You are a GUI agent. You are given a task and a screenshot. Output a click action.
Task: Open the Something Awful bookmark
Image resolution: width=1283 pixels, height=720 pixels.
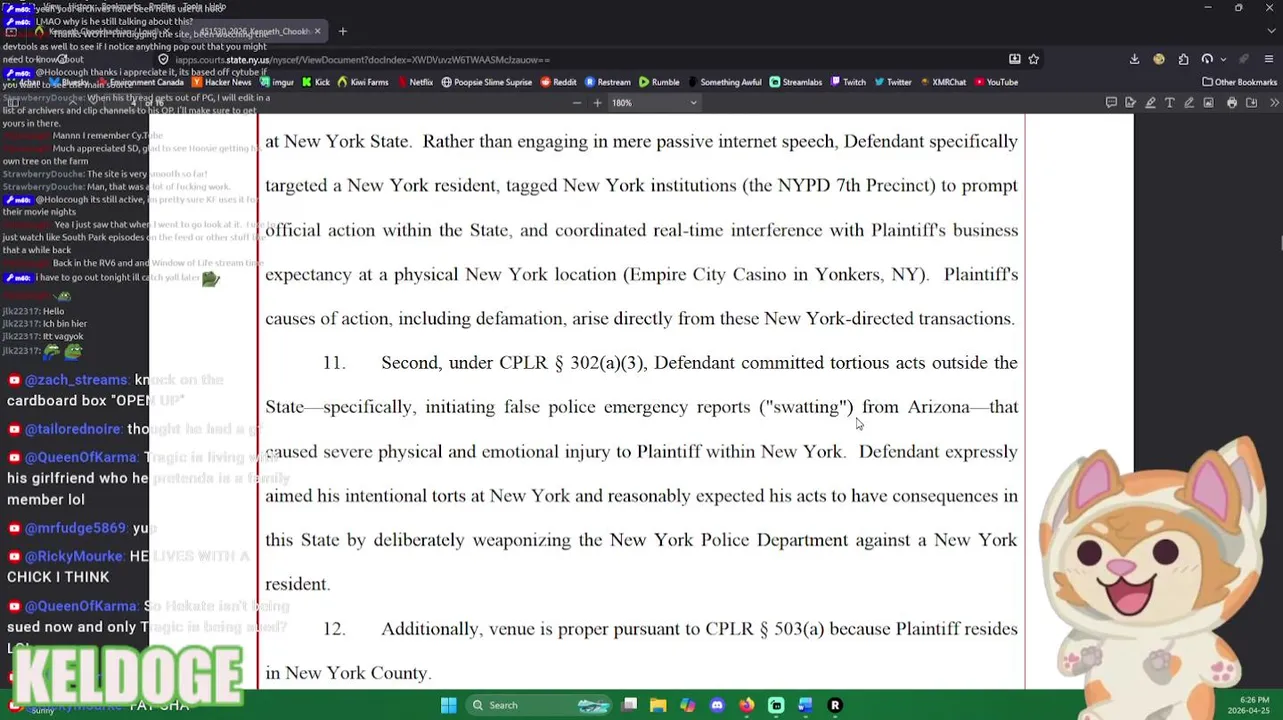click(x=723, y=82)
